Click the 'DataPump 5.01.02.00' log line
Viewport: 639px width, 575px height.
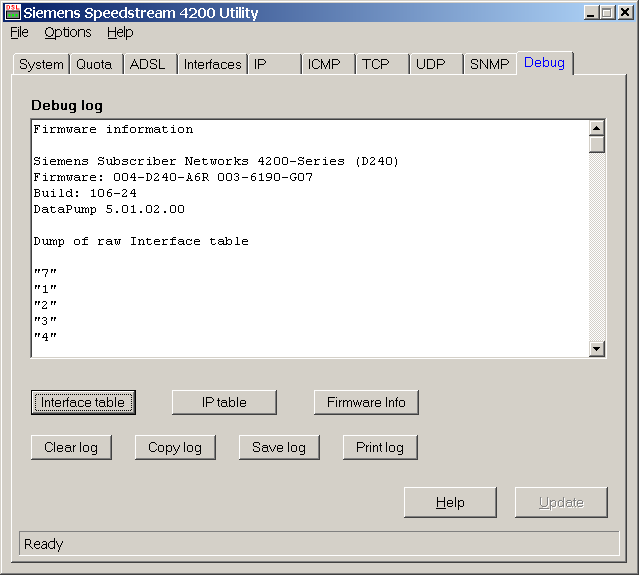point(109,209)
